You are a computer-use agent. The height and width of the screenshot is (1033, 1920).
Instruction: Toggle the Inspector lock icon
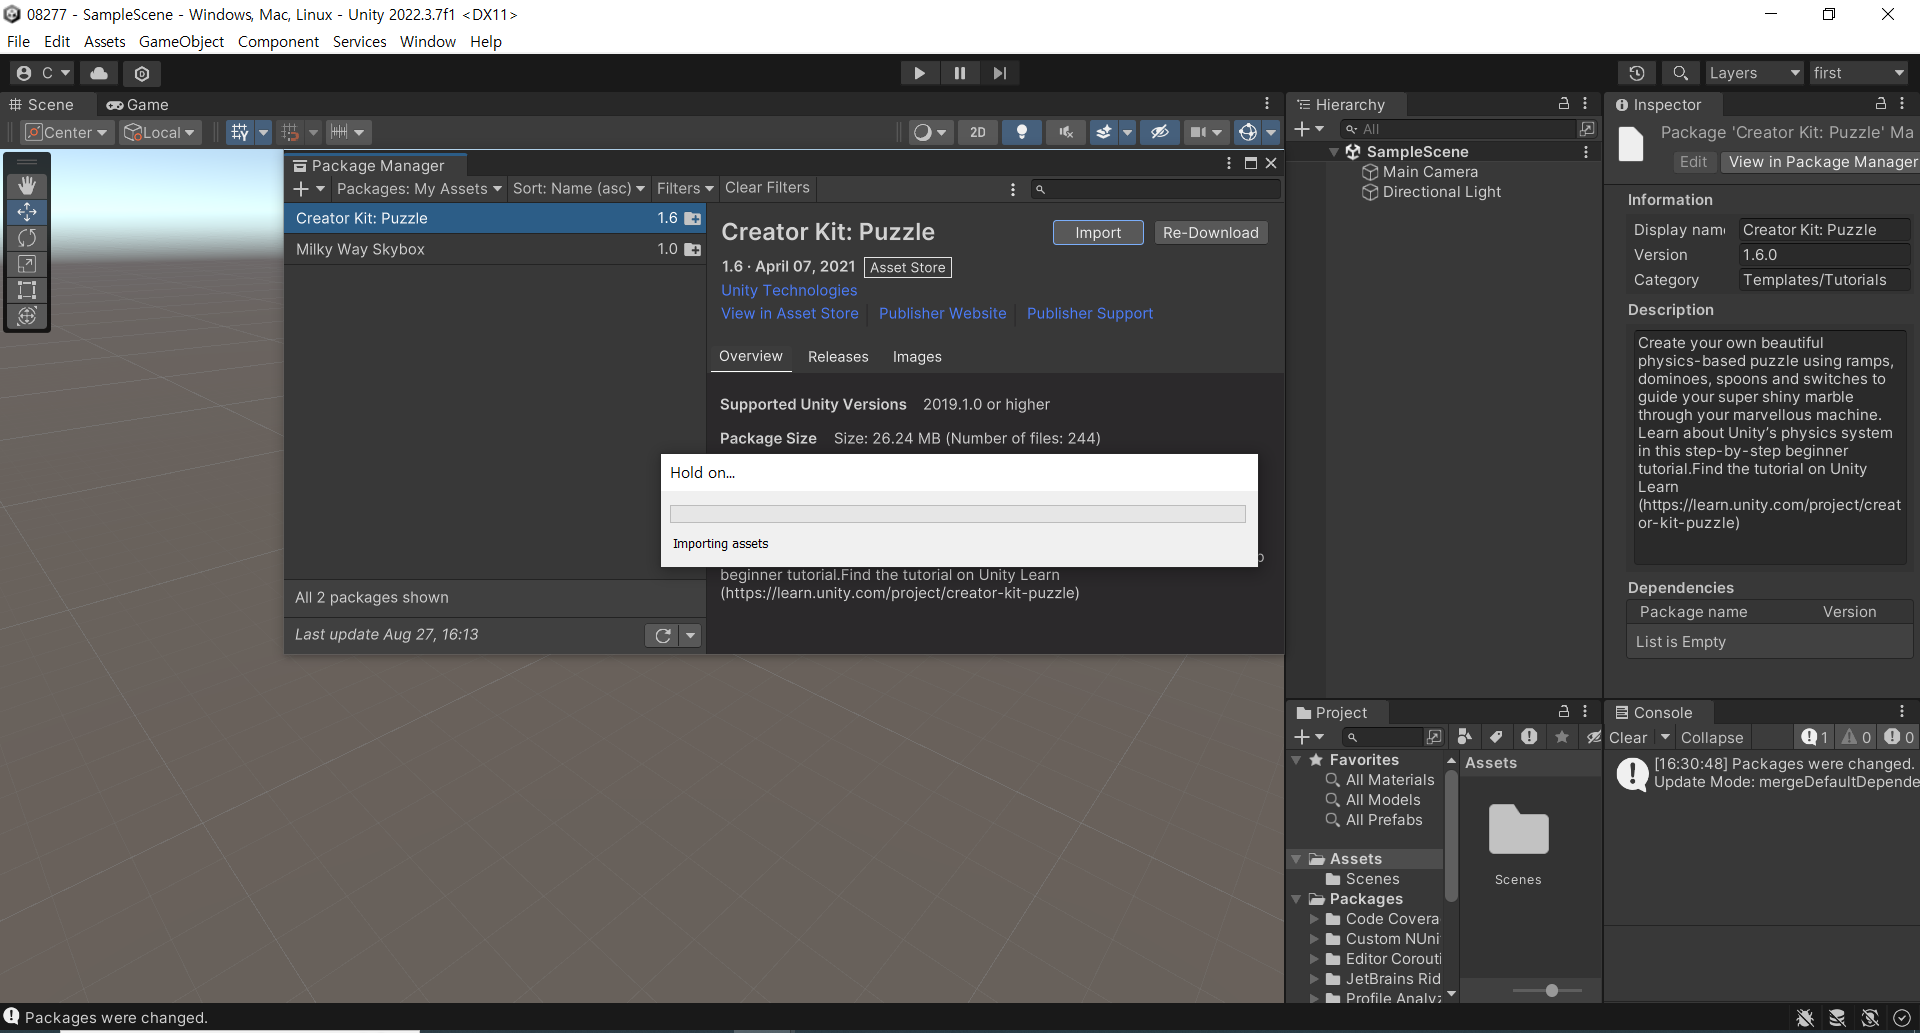1880,104
